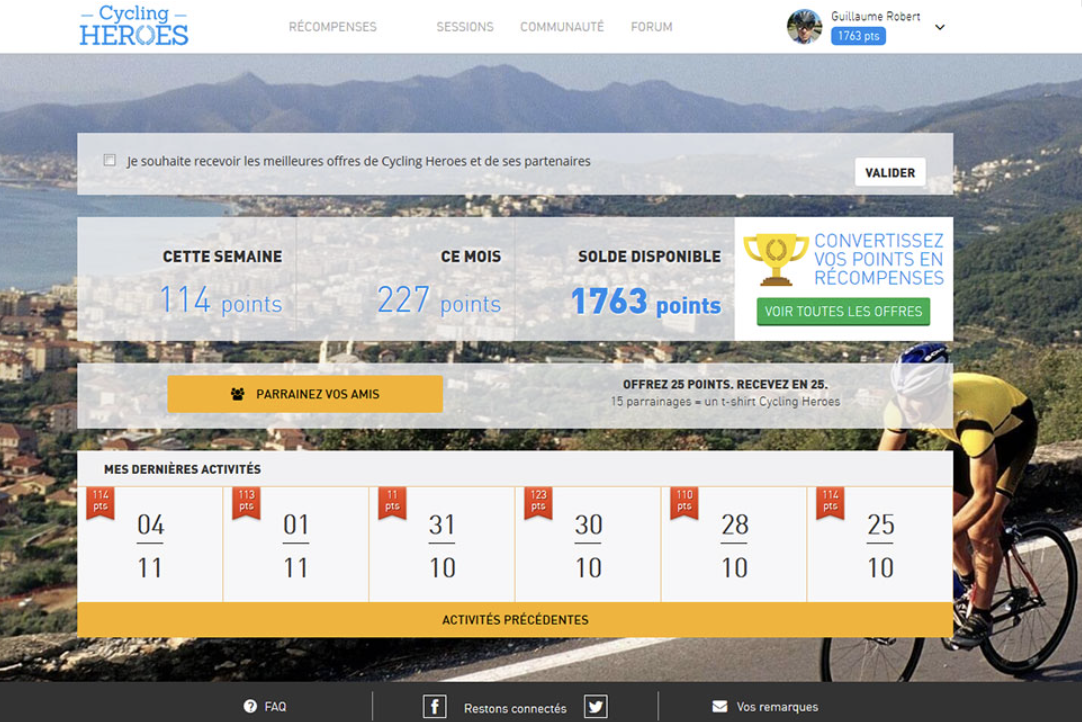Click the 1763 pts badge in the header

pos(858,34)
